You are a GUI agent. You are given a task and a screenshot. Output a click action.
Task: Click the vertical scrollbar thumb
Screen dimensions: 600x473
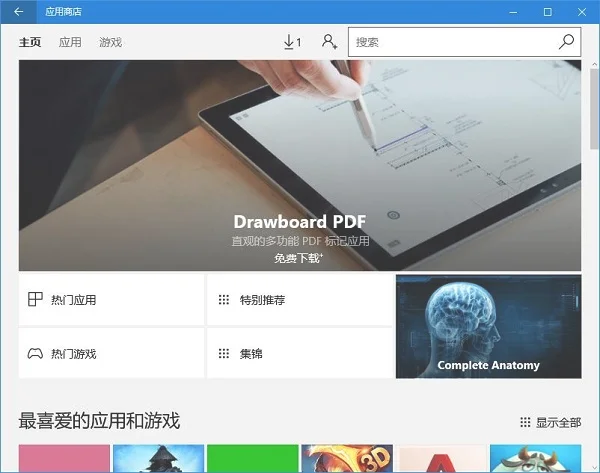594,109
